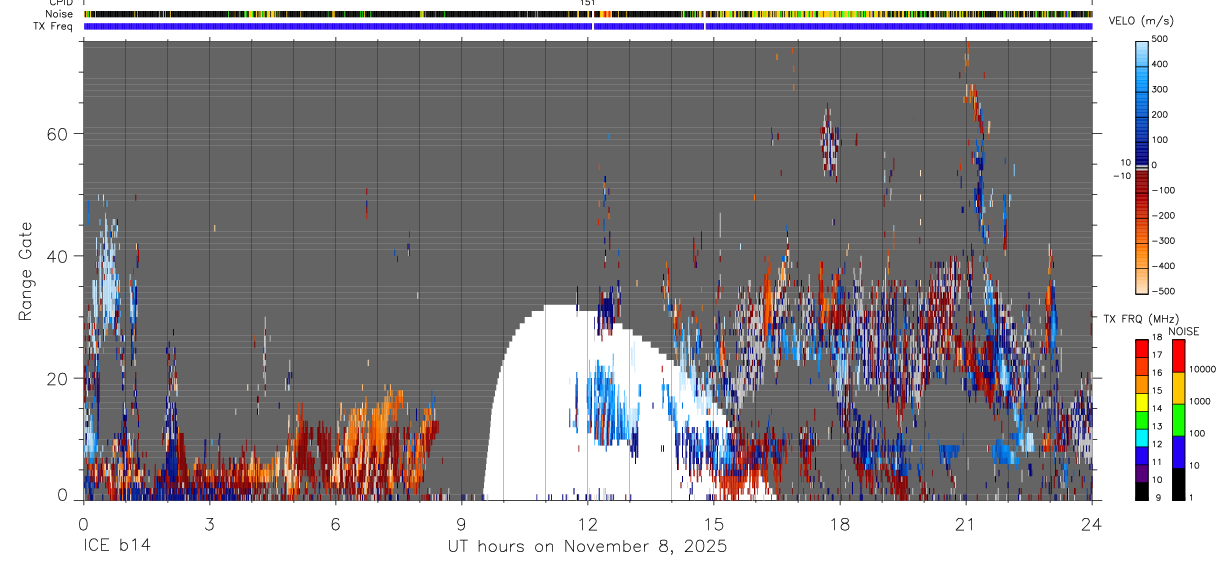This screenshot has width=1228, height=567.
Task: Click the -10 label left of the velocity bar
Action: (1121, 176)
